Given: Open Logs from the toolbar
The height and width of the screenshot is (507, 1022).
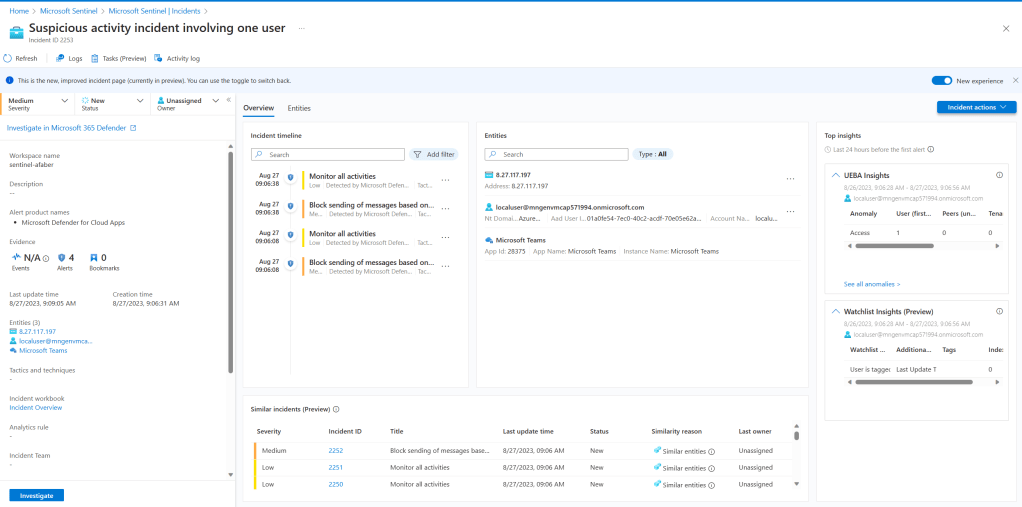Looking at the screenshot, I should pos(69,59).
